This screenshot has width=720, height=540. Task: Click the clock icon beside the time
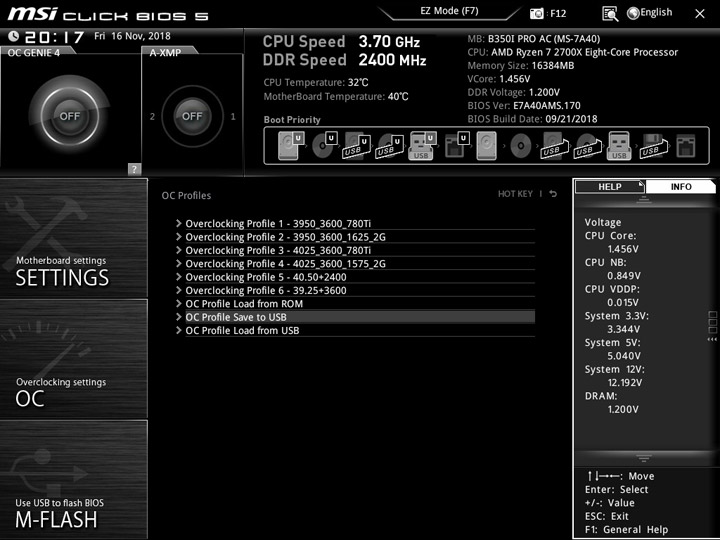point(14,36)
